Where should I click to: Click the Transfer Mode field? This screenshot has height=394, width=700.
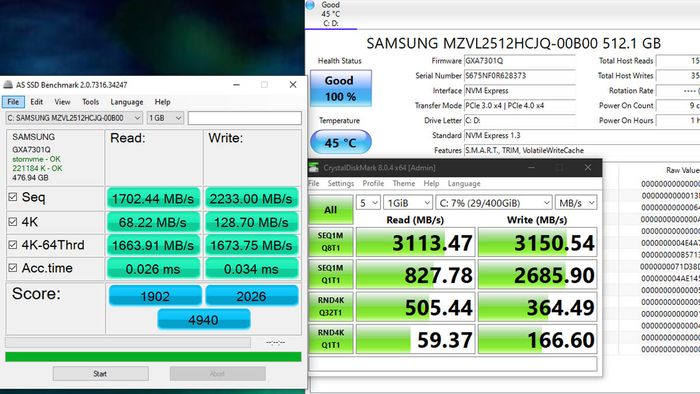tap(520, 106)
